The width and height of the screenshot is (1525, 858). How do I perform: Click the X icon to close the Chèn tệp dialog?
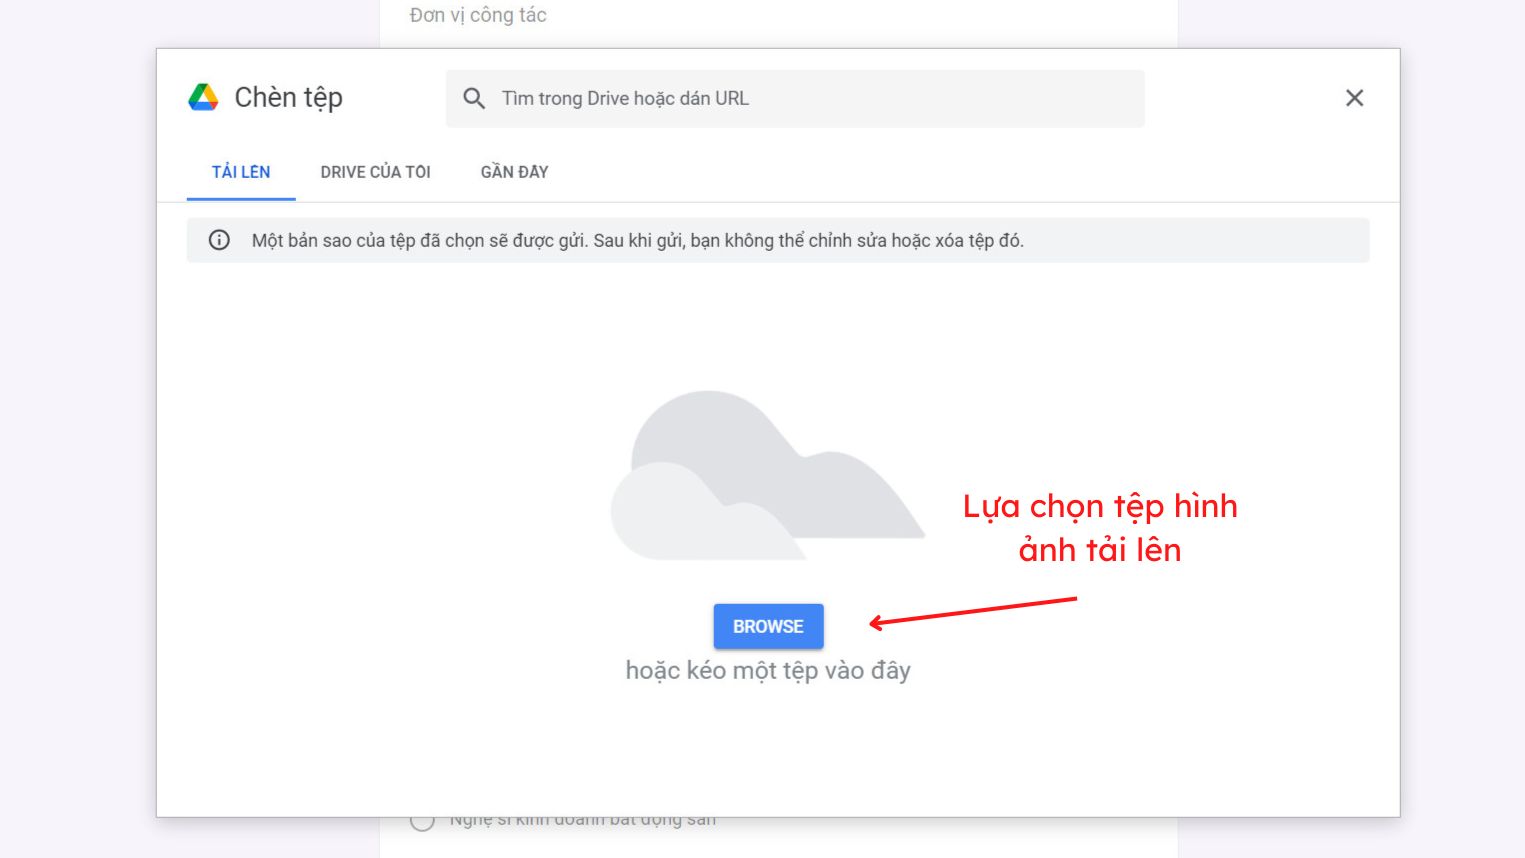tap(1355, 98)
